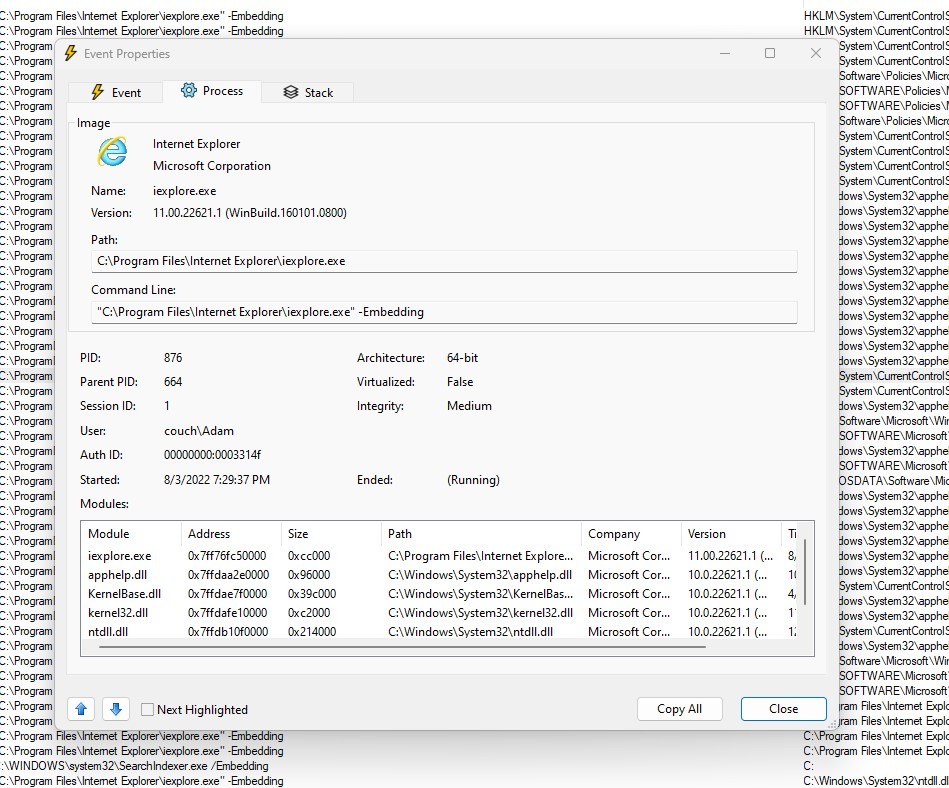Click the Ended value (Running)
The width and height of the screenshot is (949, 788).
[473, 480]
